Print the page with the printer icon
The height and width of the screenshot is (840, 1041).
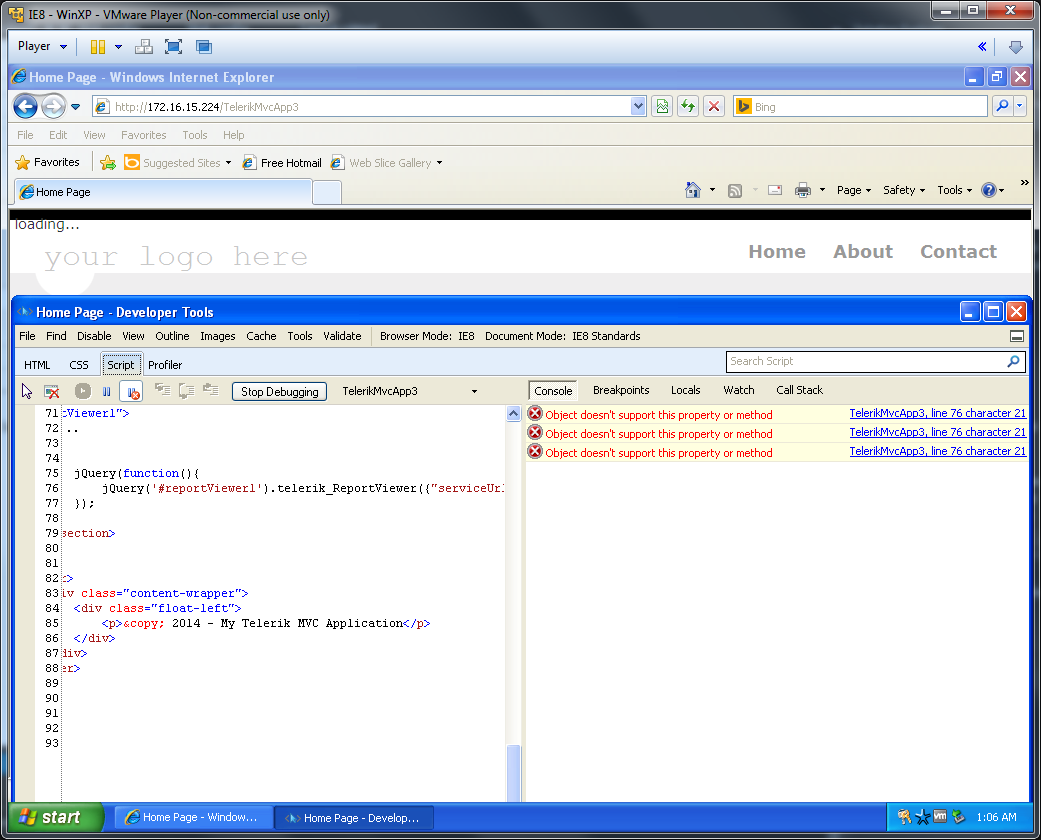coord(803,191)
